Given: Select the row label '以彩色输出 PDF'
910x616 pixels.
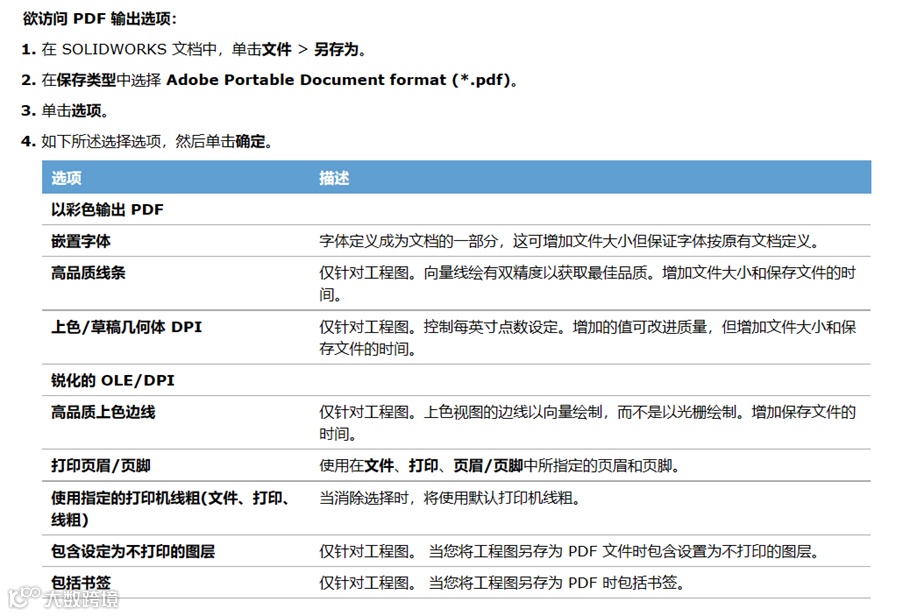Looking at the screenshot, I should pyautogui.click(x=107, y=210).
